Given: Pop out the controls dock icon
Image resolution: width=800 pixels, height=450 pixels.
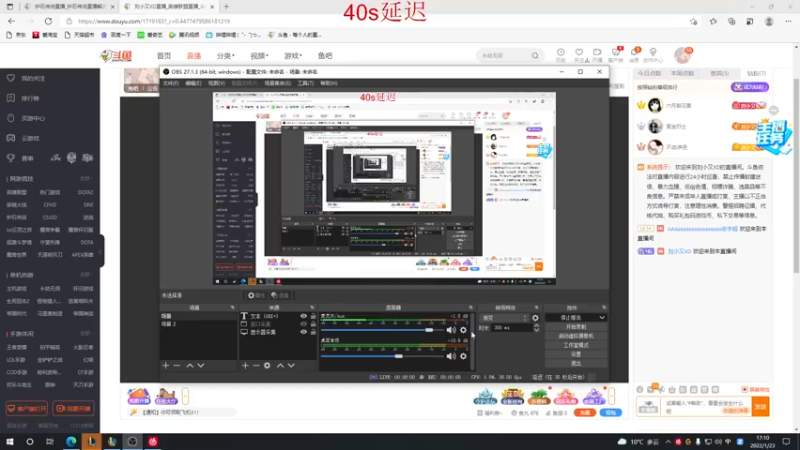Looking at the screenshot, I should pos(604,308).
